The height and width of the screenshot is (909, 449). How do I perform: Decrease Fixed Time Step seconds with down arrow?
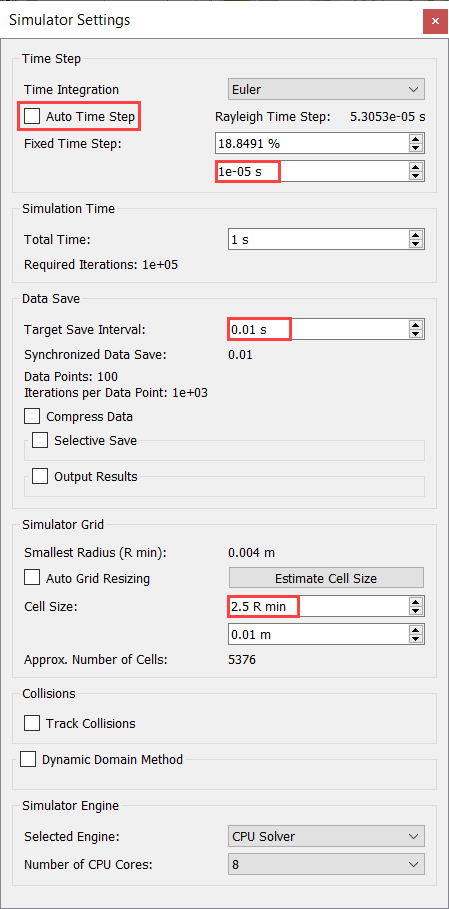click(x=415, y=176)
